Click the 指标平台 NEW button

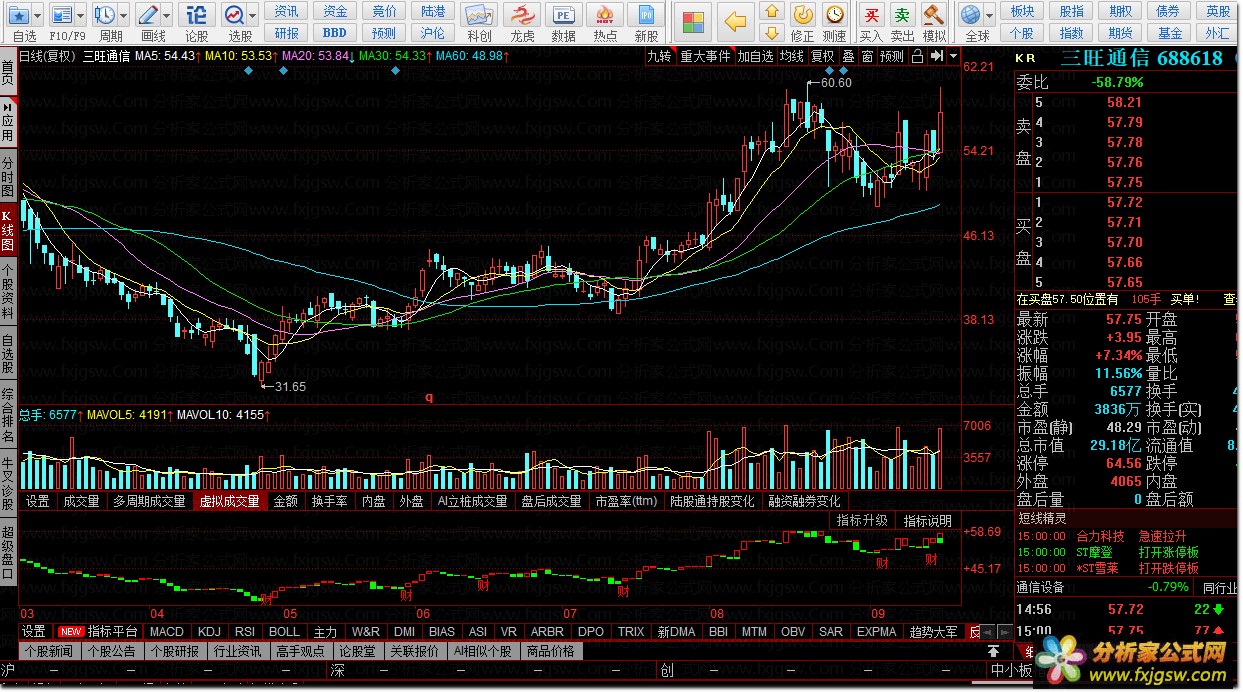coord(97,631)
